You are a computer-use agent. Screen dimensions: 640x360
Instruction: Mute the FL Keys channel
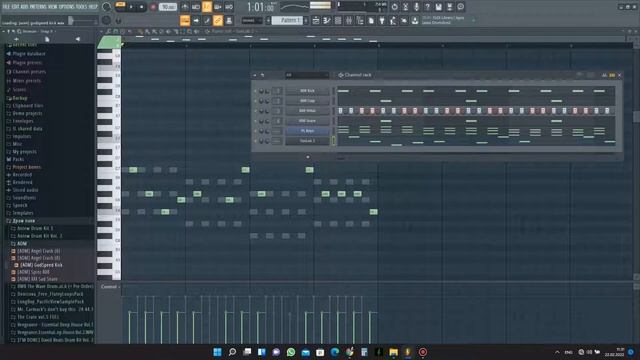(x=256, y=131)
